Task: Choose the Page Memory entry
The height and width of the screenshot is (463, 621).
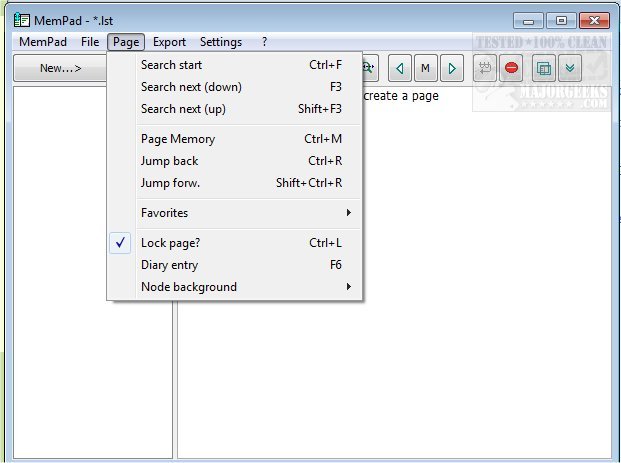Action: [x=234, y=139]
